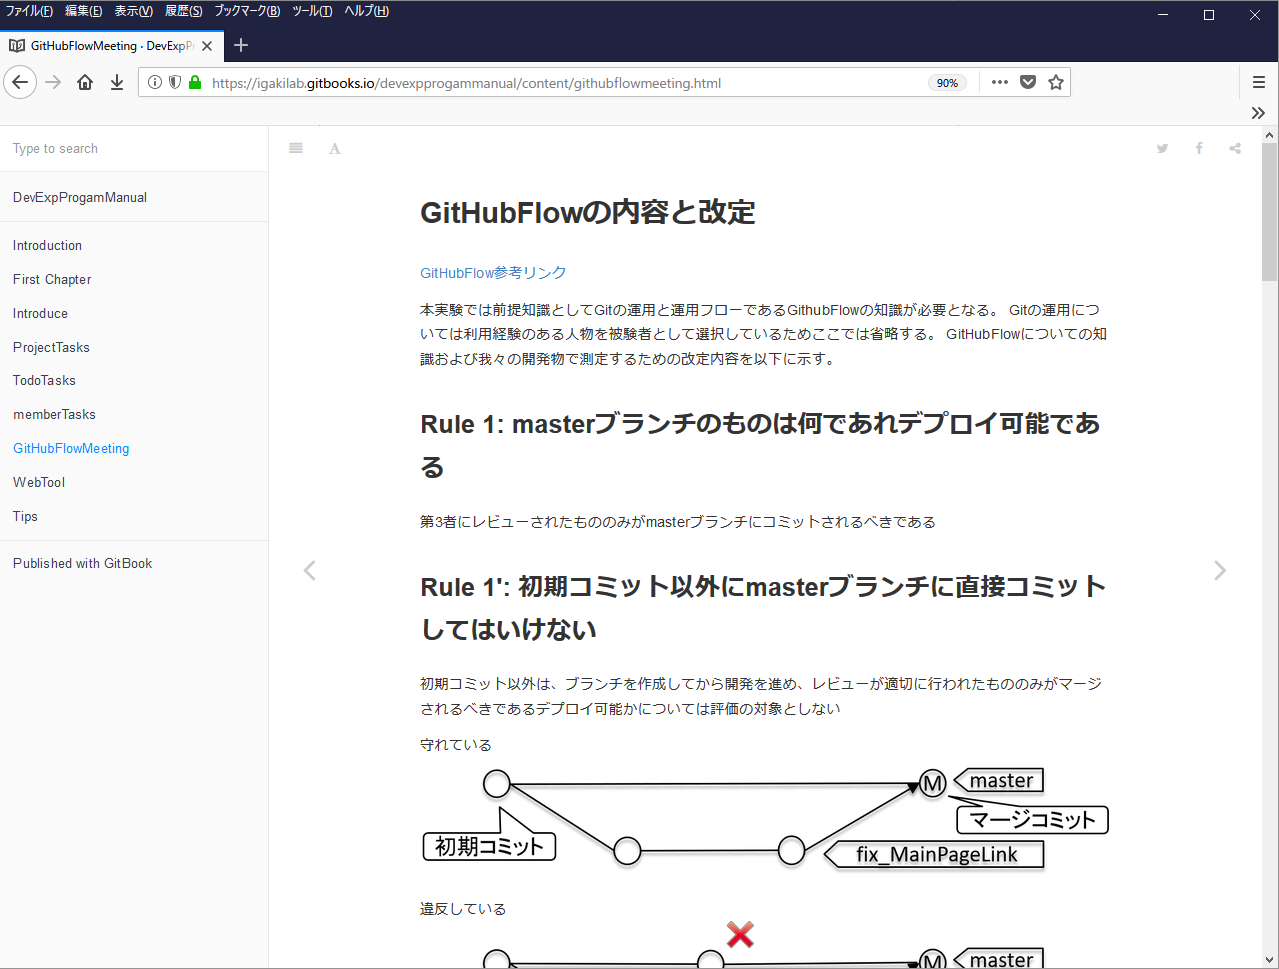Open the downloads arrow icon
The height and width of the screenshot is (969, 1279).
117,82
